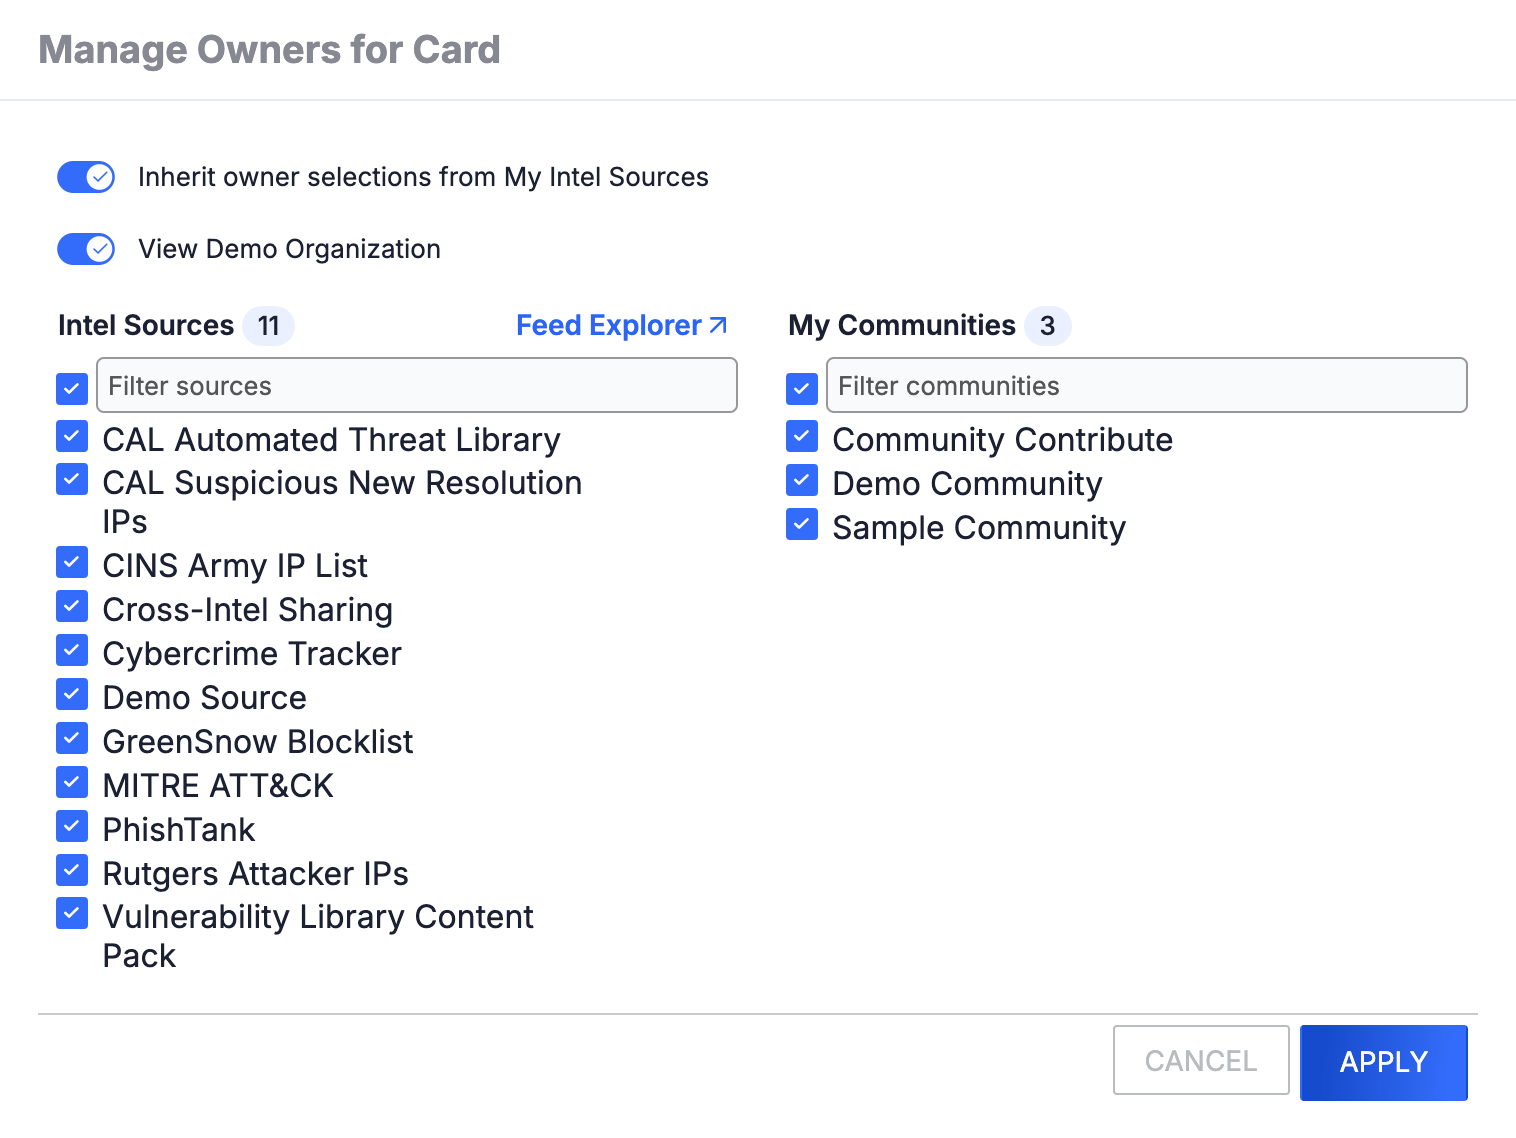Image resolution: width=1516 pixels, height=1138 pixels.
Task: Deselect the PhishTank checkbox
Action: pos(72,826)
